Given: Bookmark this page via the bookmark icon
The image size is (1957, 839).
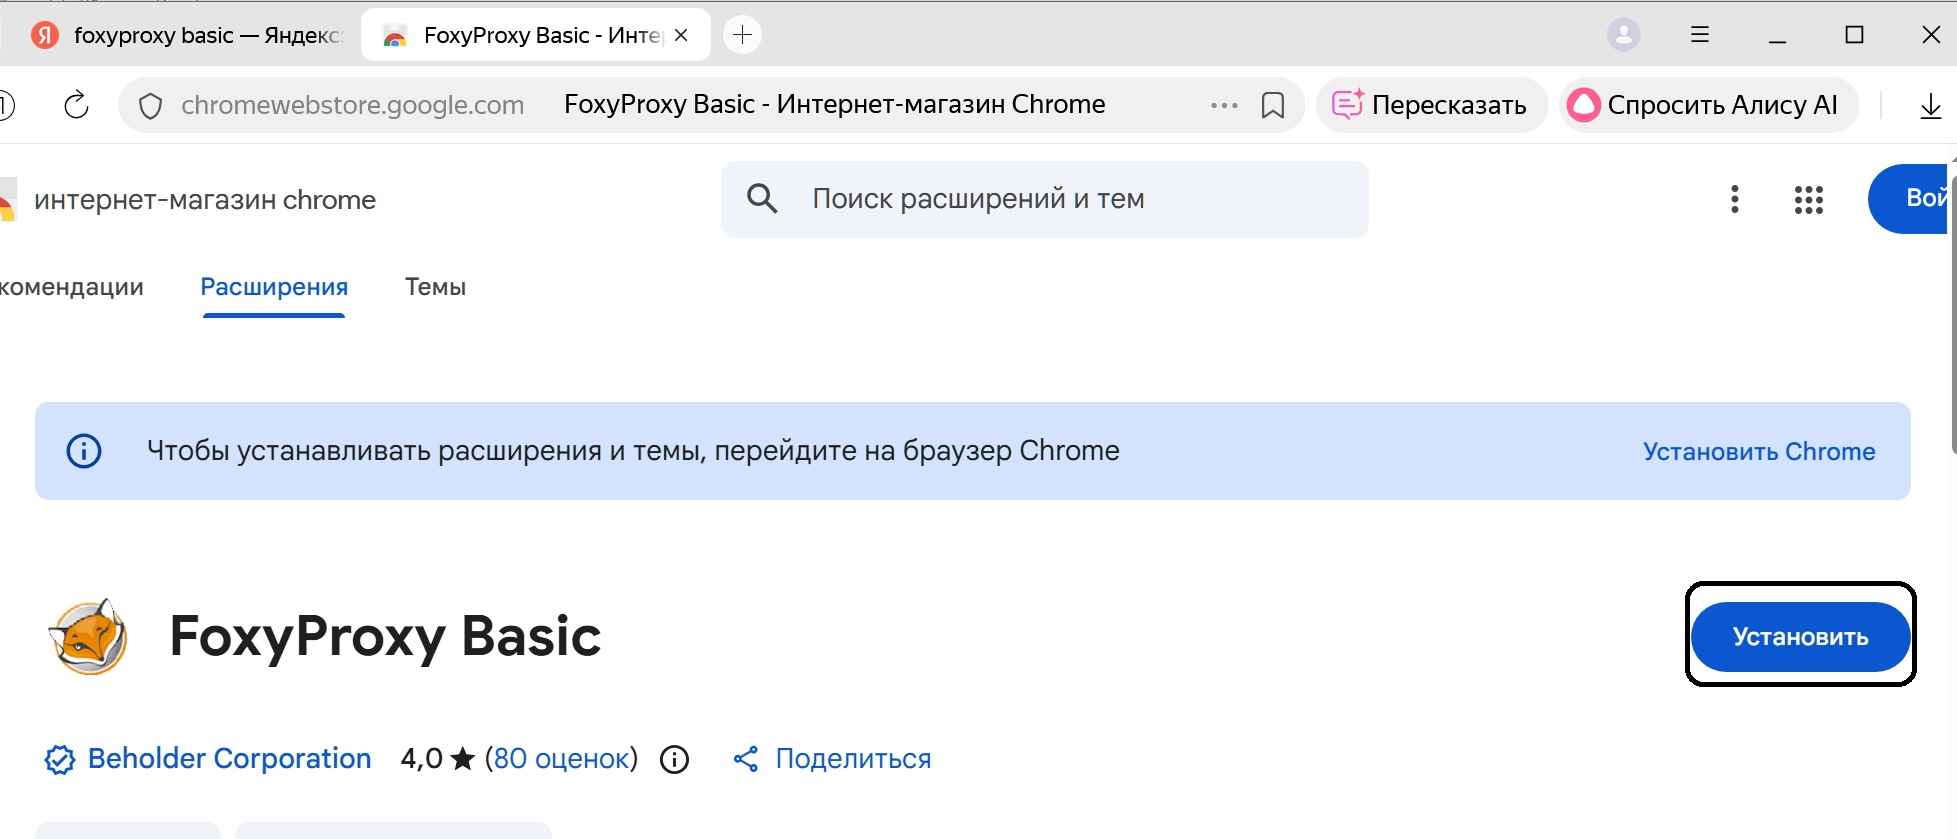Looking at the screenshot, I should (x=1272, y=105).
